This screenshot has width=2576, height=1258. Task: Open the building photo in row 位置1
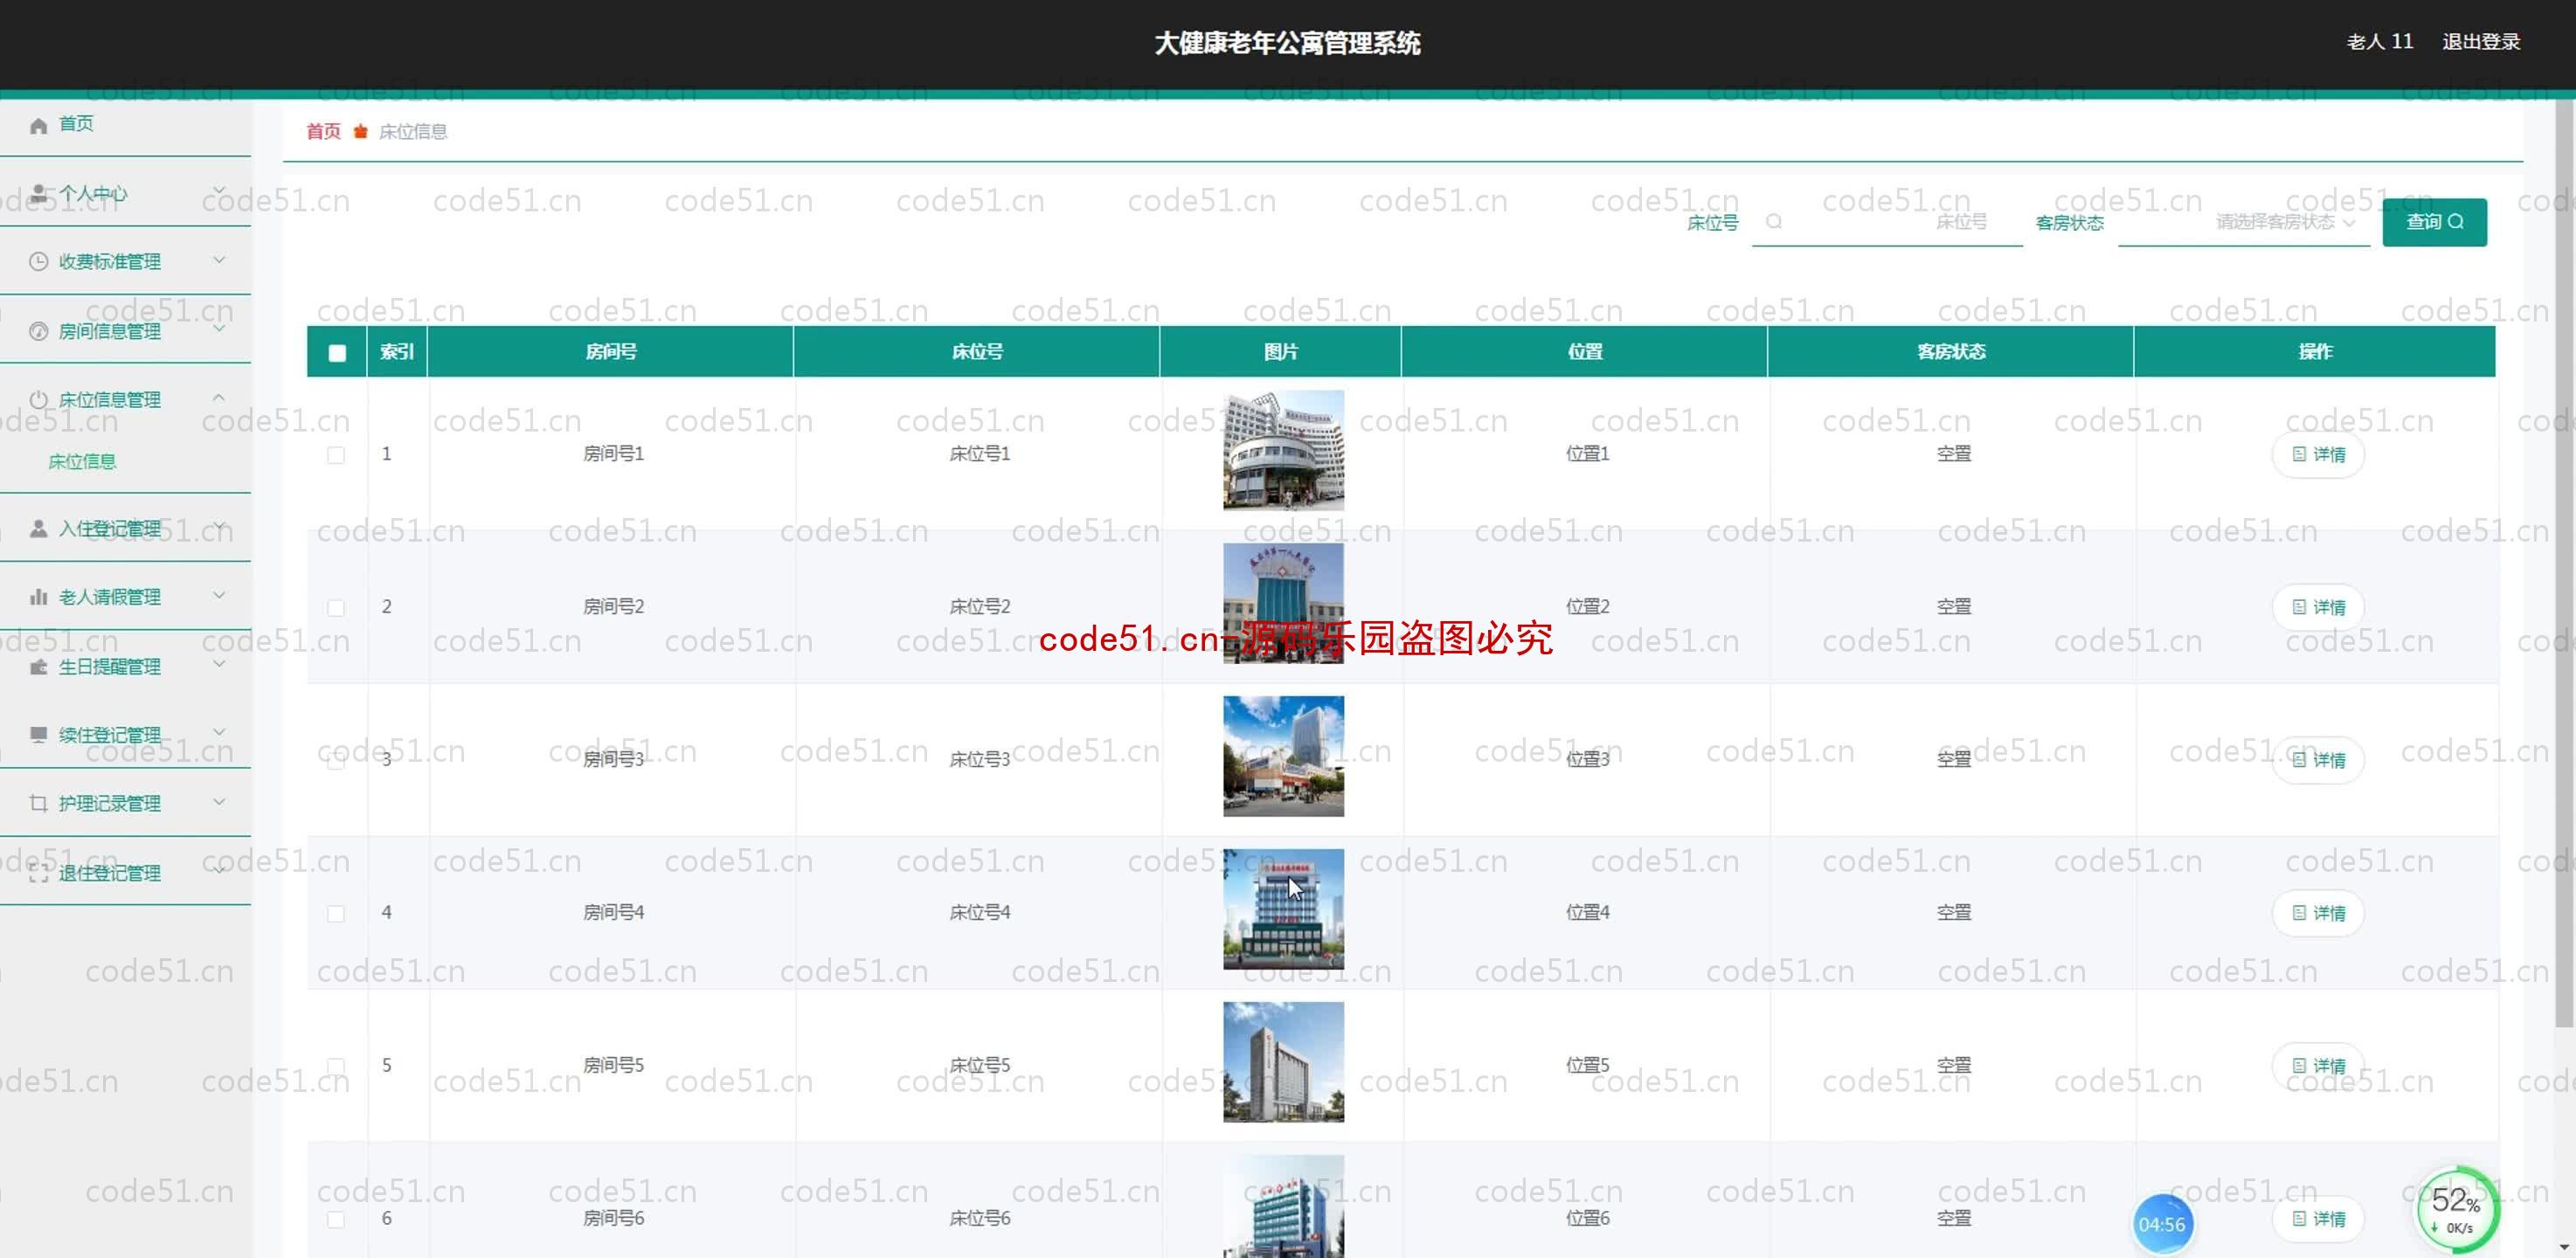(x=1283, y=450)
